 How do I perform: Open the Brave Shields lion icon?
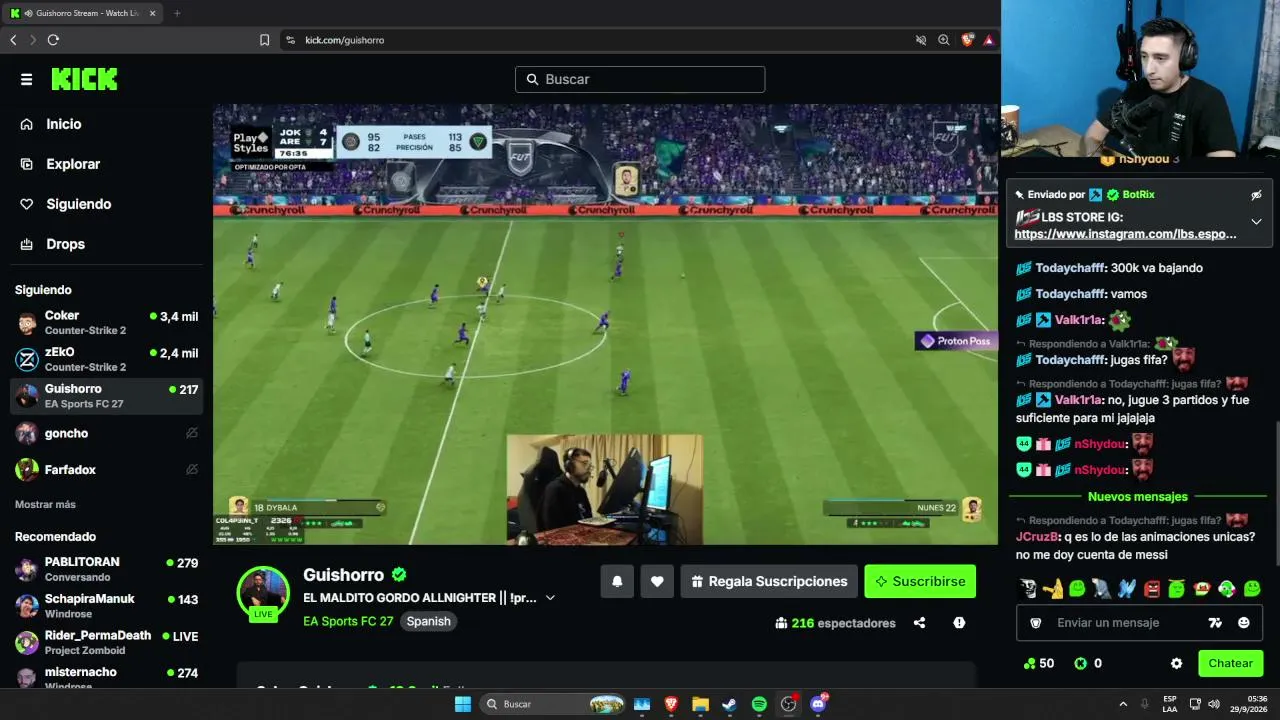[x=967, y=40]
